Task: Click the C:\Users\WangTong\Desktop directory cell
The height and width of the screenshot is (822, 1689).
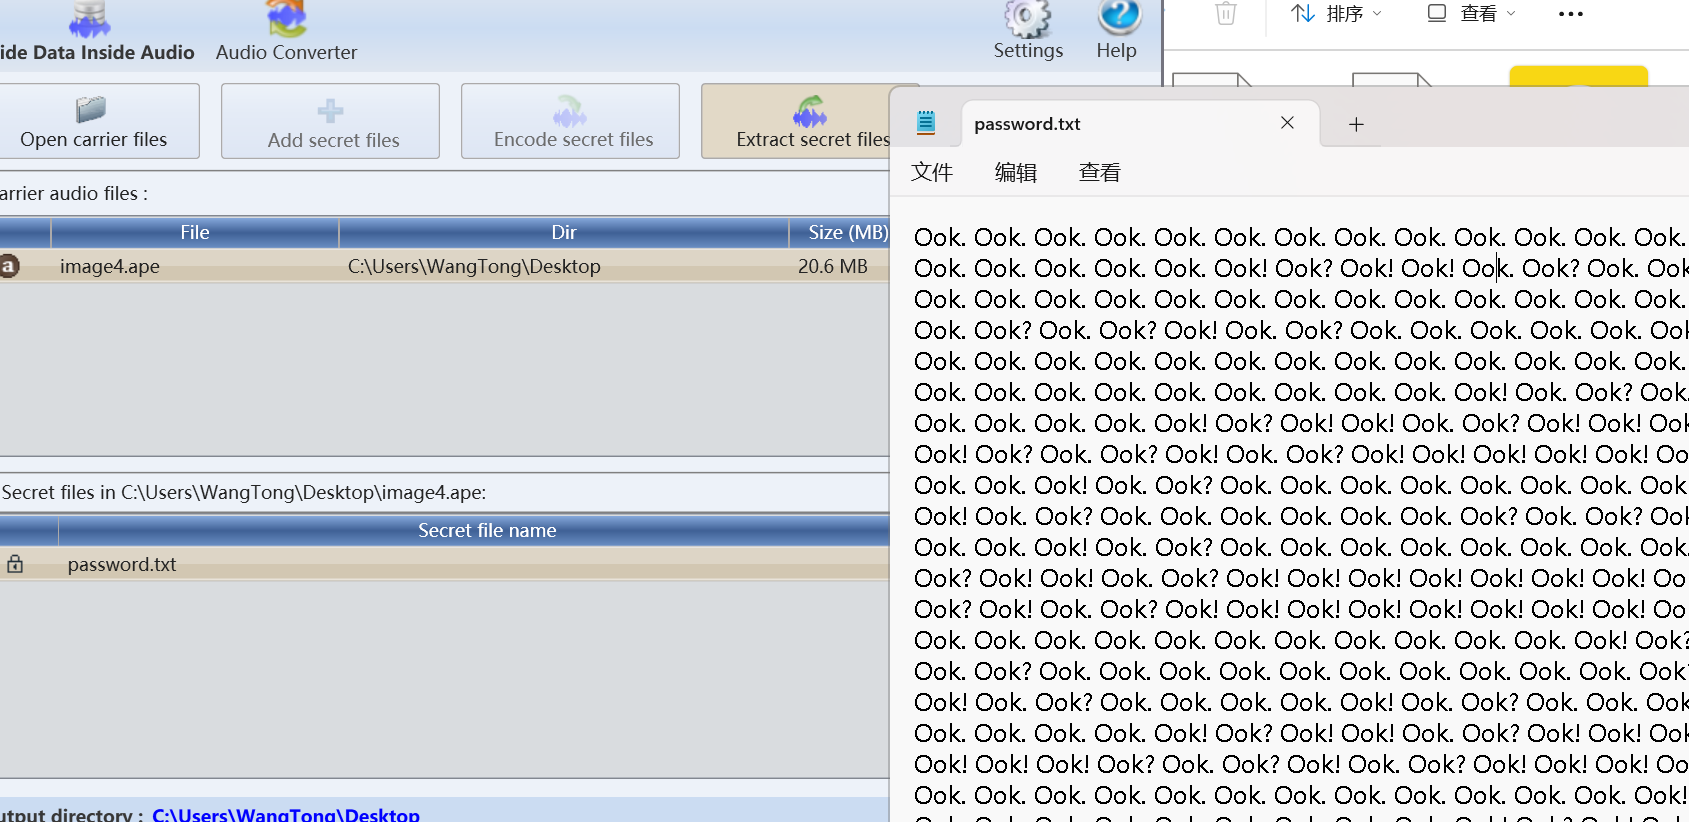Action: click(x=474, y=266)
